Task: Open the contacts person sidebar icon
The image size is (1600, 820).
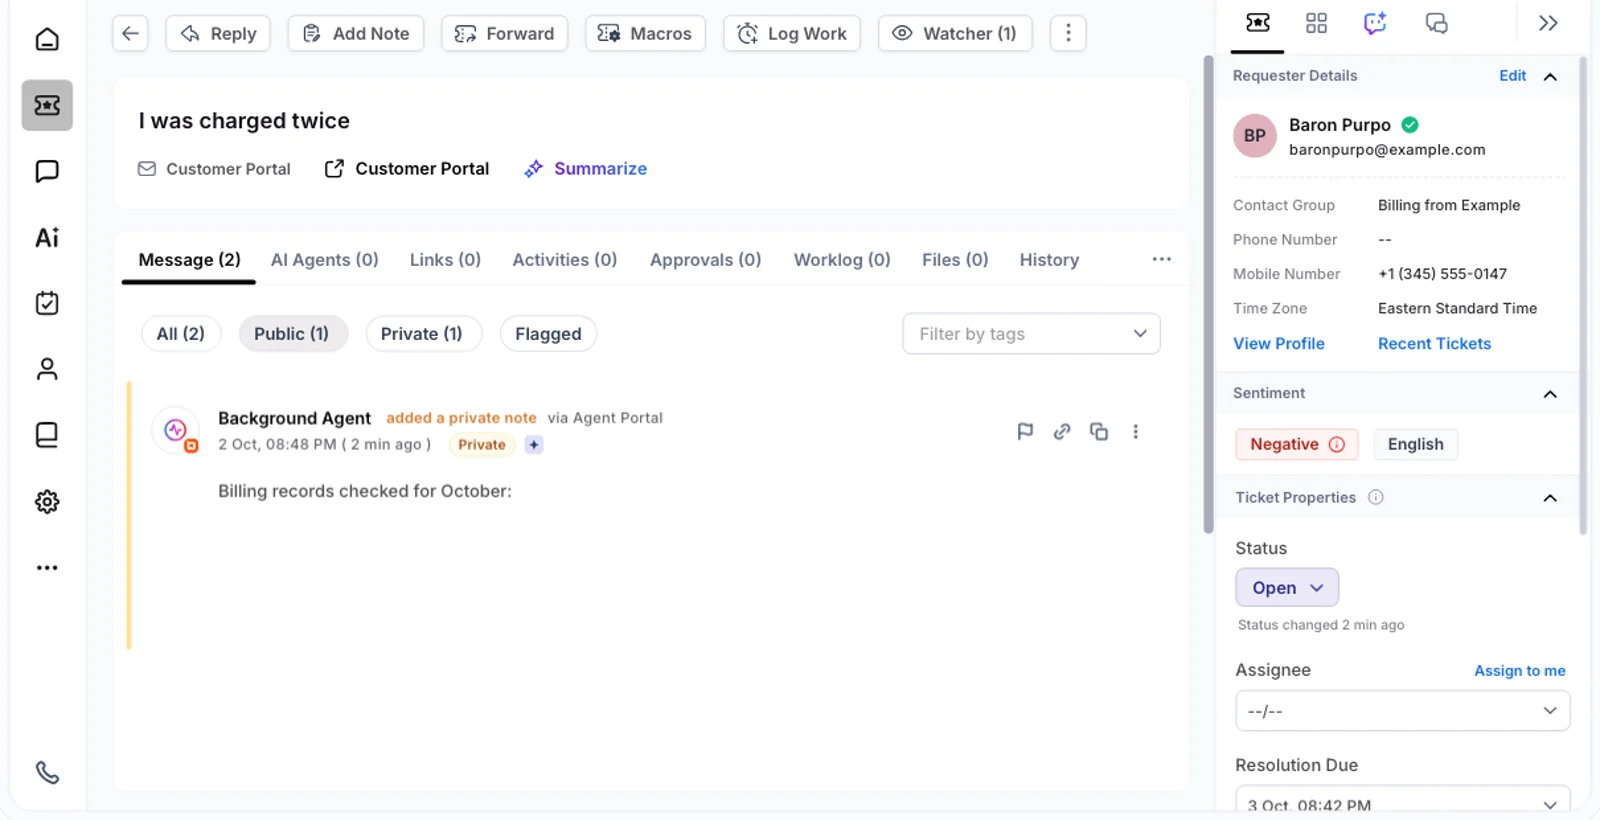Action: [47, 369]
